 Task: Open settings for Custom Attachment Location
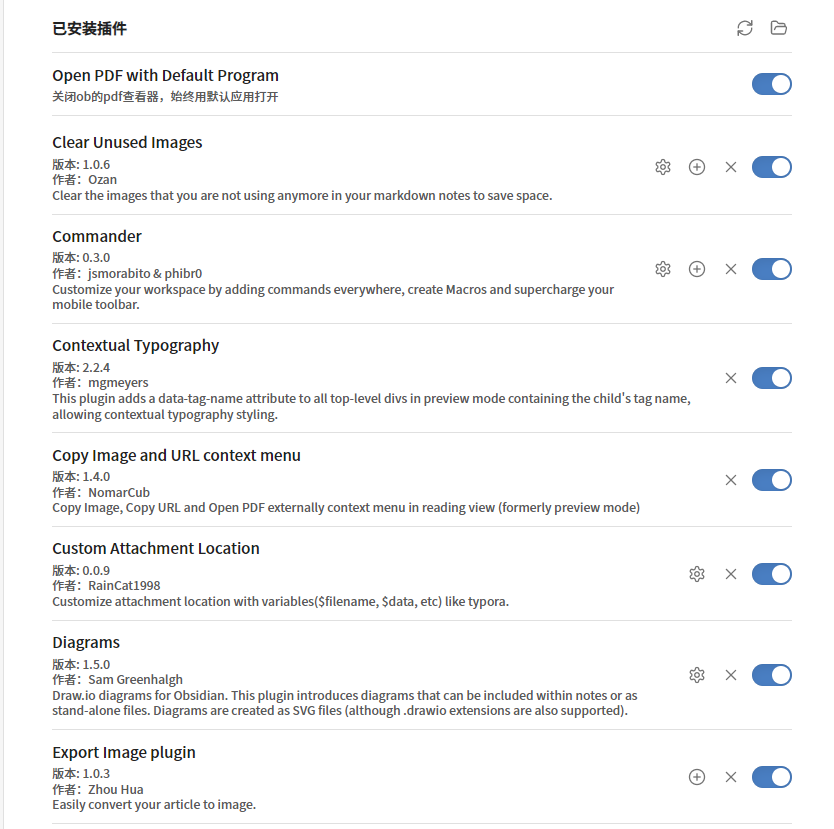(697, 574)
